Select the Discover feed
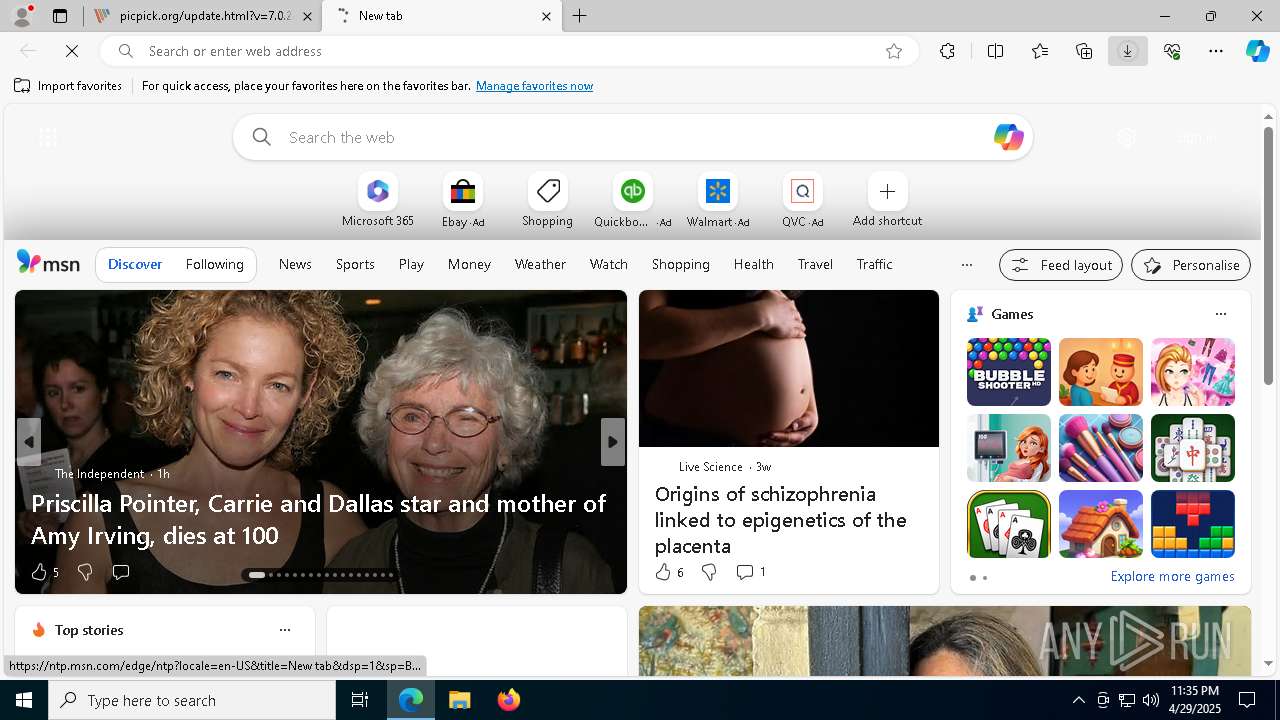1280x720 pixels. 135,264
